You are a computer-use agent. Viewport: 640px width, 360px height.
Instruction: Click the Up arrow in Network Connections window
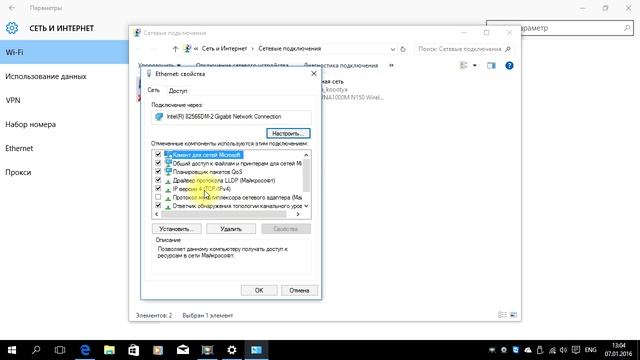[175, 49]
